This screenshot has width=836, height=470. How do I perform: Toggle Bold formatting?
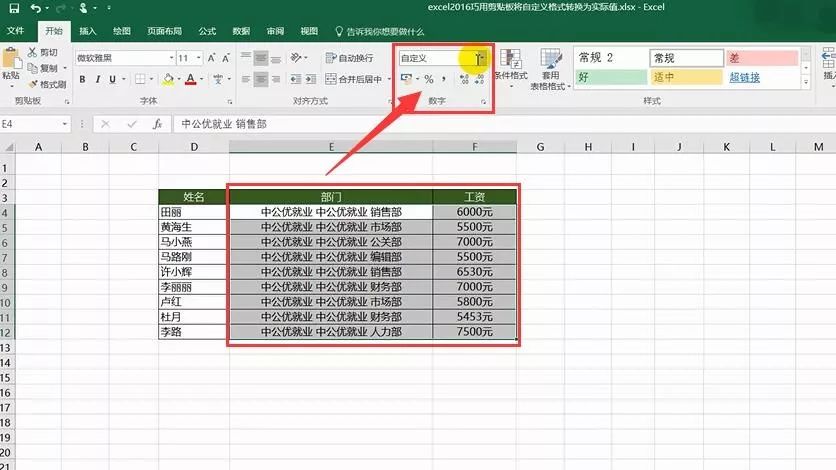[x=83, y=79]
